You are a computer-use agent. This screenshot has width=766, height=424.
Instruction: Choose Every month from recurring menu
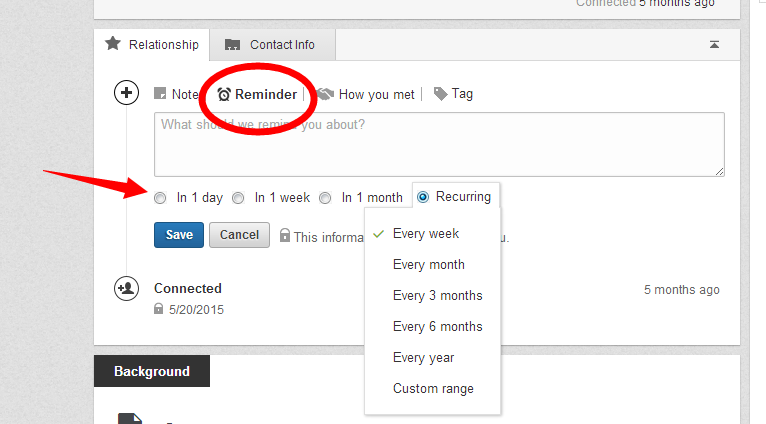pyautogui.click(x=428, y=265)
